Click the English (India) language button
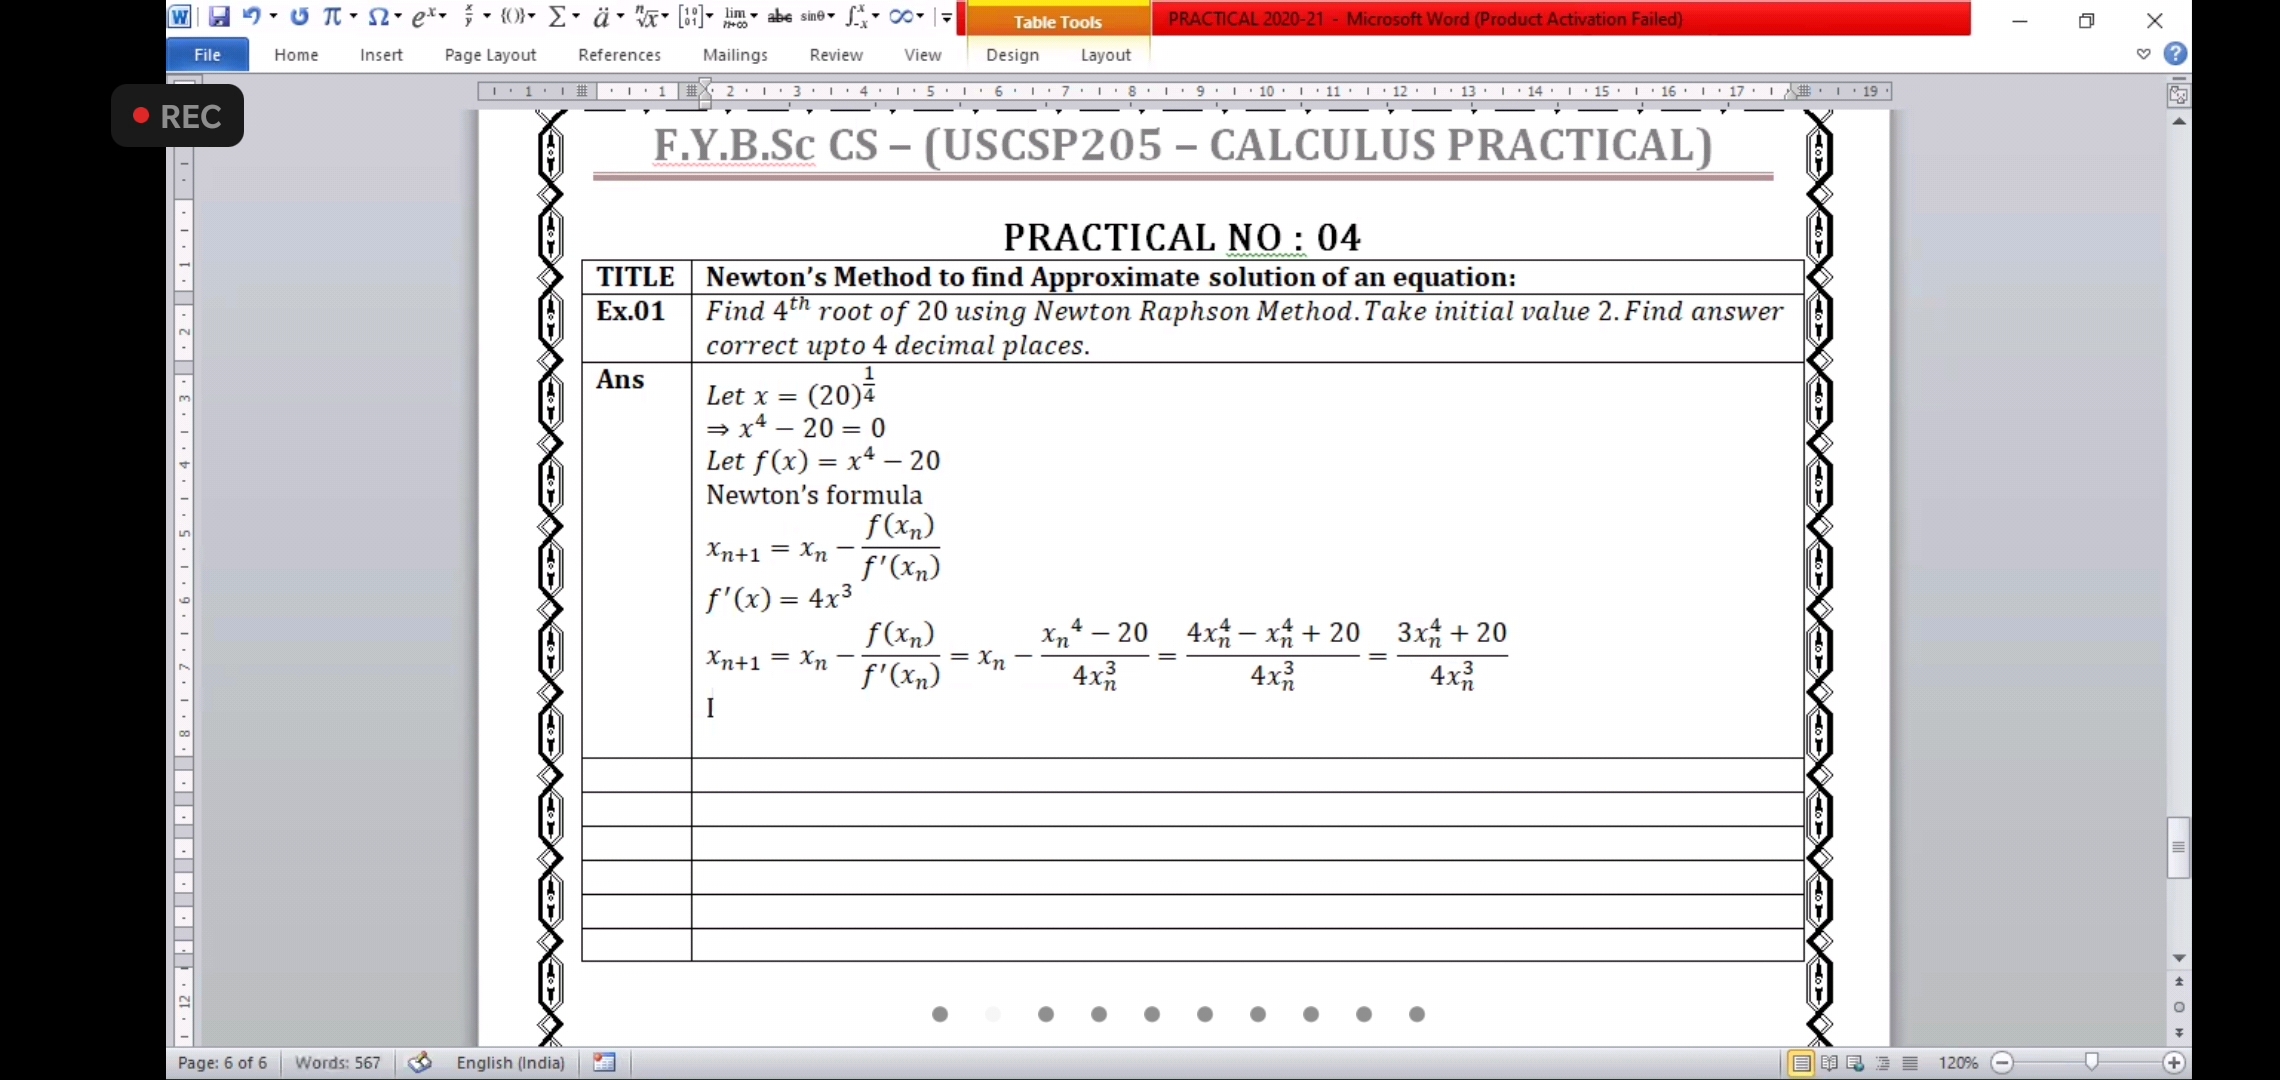The width and height of the screenshot is (2280, 1080). (x=510, y=1062)
